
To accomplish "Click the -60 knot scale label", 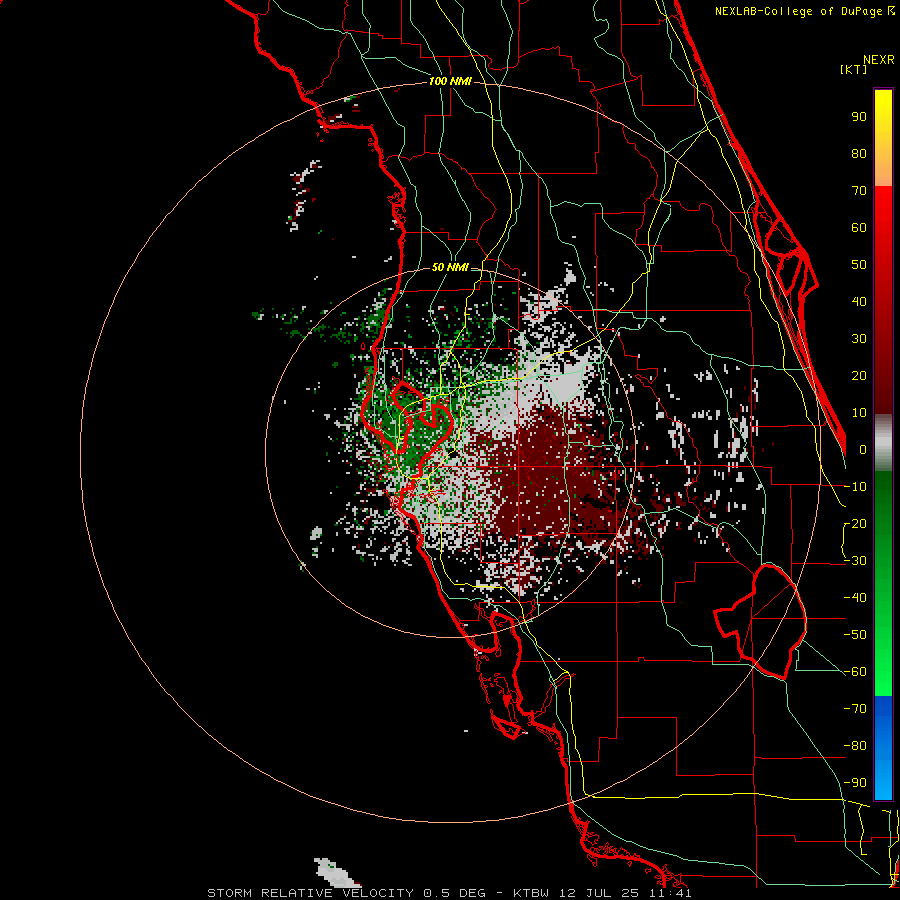I will pyautogui.click(x=855, y=672).
